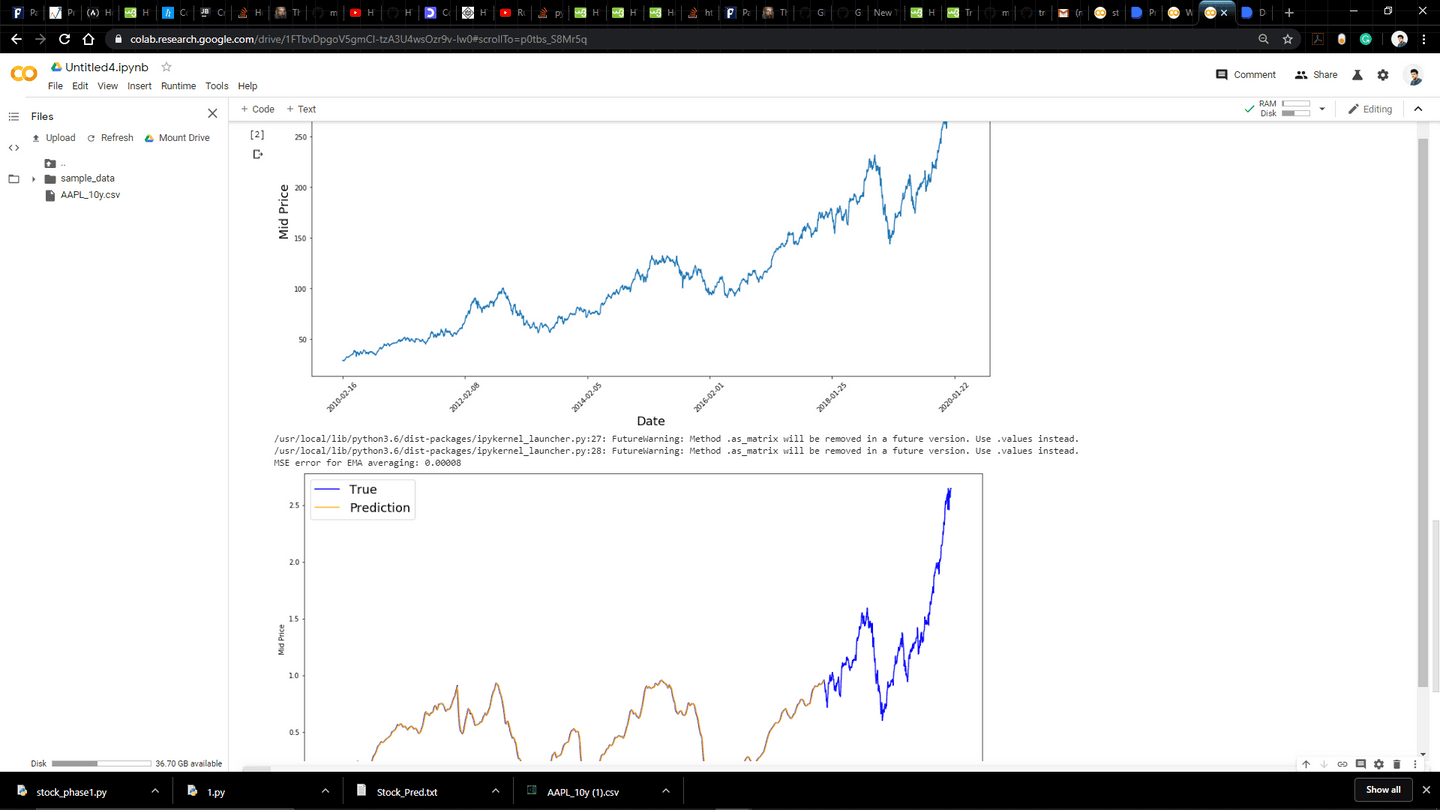This screenshot has width=1440, height=810.
Task: Open the Colab account avatar
Action: tap(1413, 75)
